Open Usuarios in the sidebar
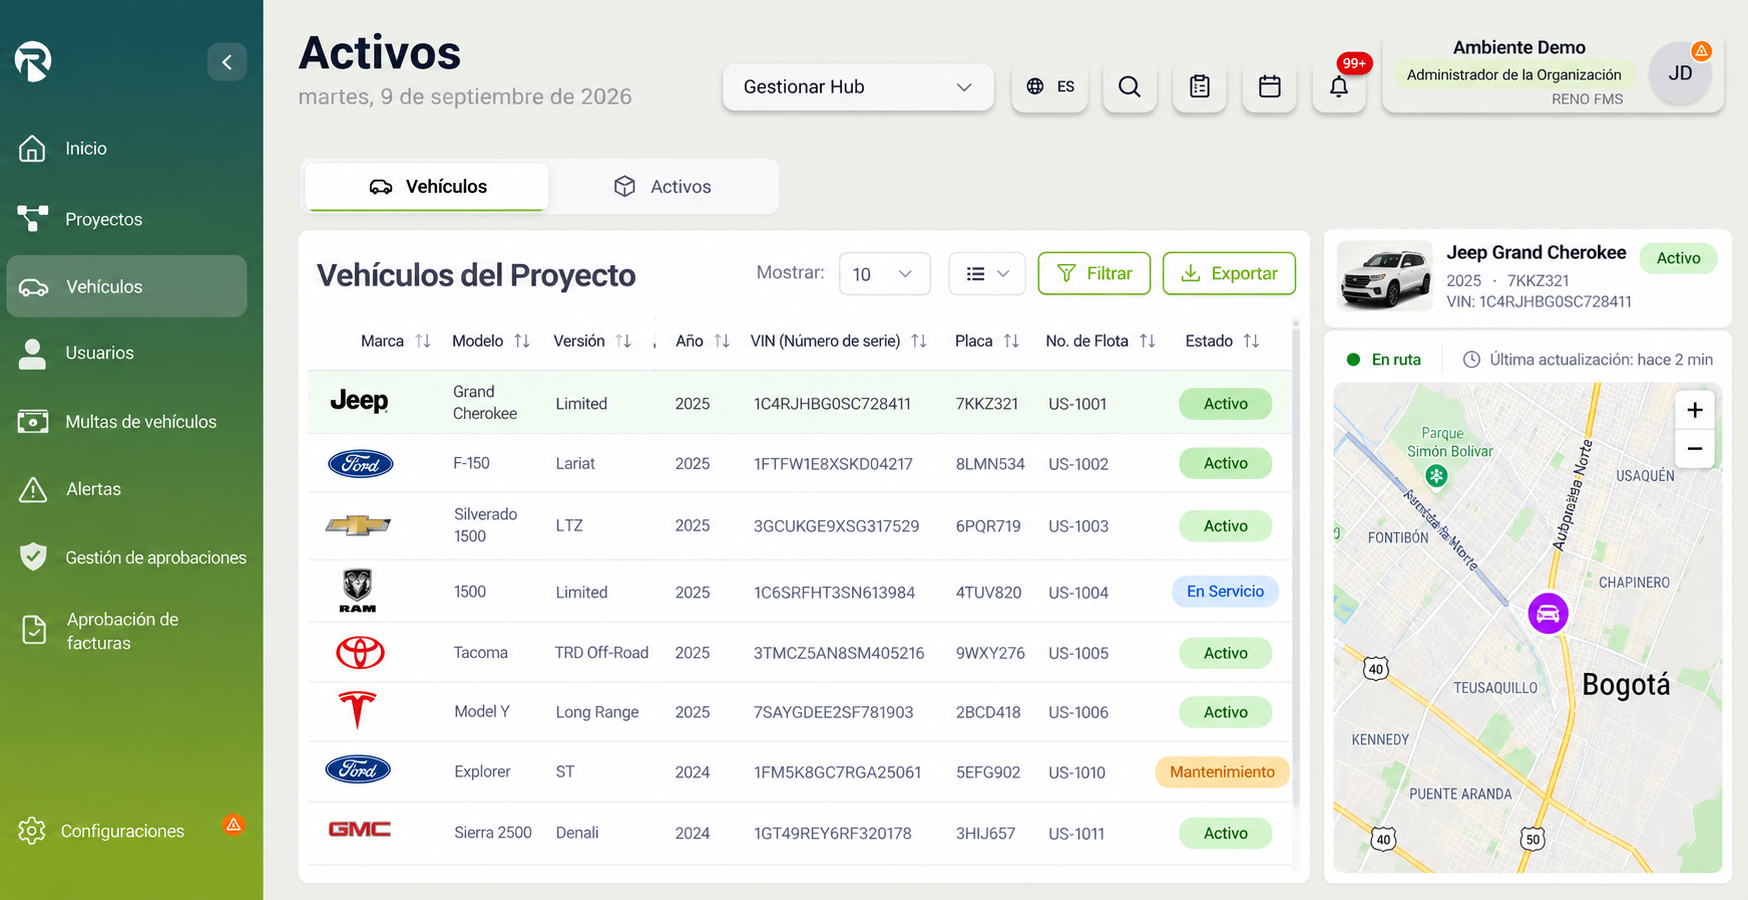 127,353
